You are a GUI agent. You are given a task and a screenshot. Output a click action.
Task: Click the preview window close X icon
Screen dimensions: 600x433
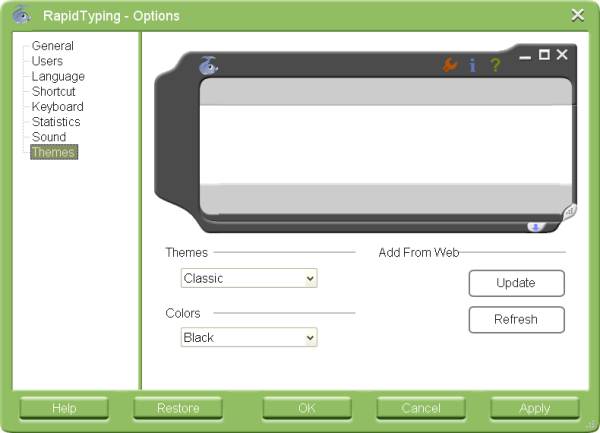562,55
